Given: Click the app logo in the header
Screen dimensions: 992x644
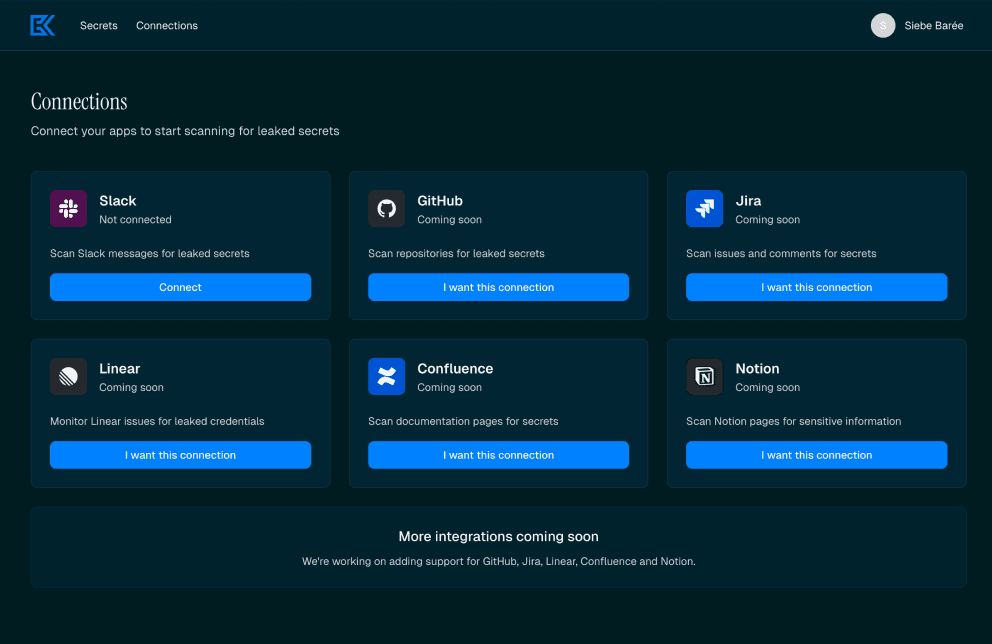Looking at the screenshot, I should click(42, 25).
